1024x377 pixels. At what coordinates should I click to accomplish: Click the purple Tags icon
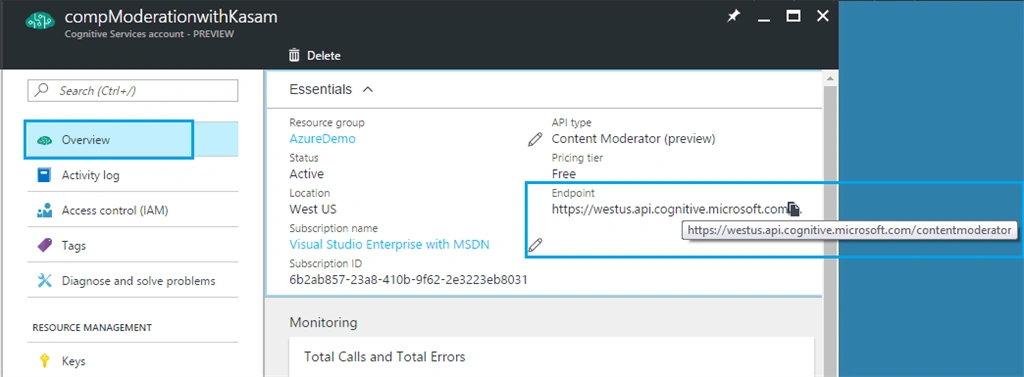44,246
